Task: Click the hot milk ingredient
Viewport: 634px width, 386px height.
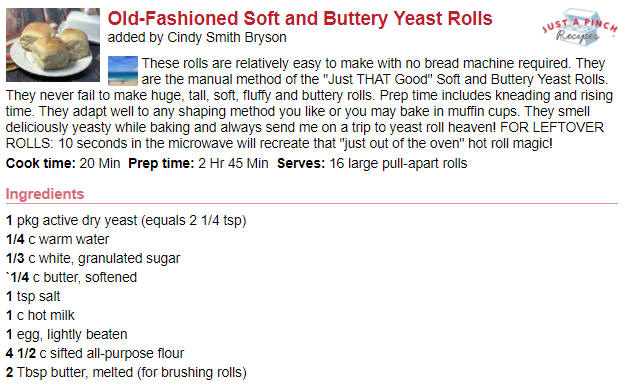Action: [x=40, y=315]
